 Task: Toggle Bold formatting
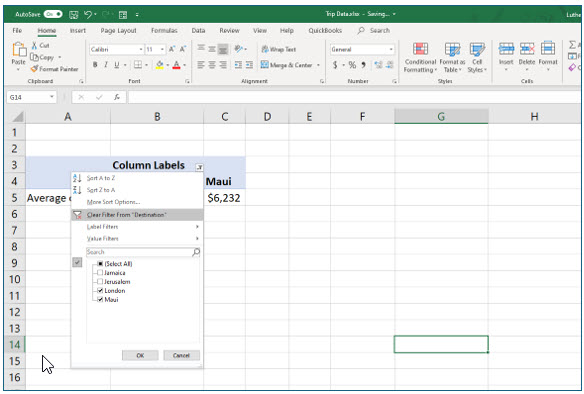95,65
